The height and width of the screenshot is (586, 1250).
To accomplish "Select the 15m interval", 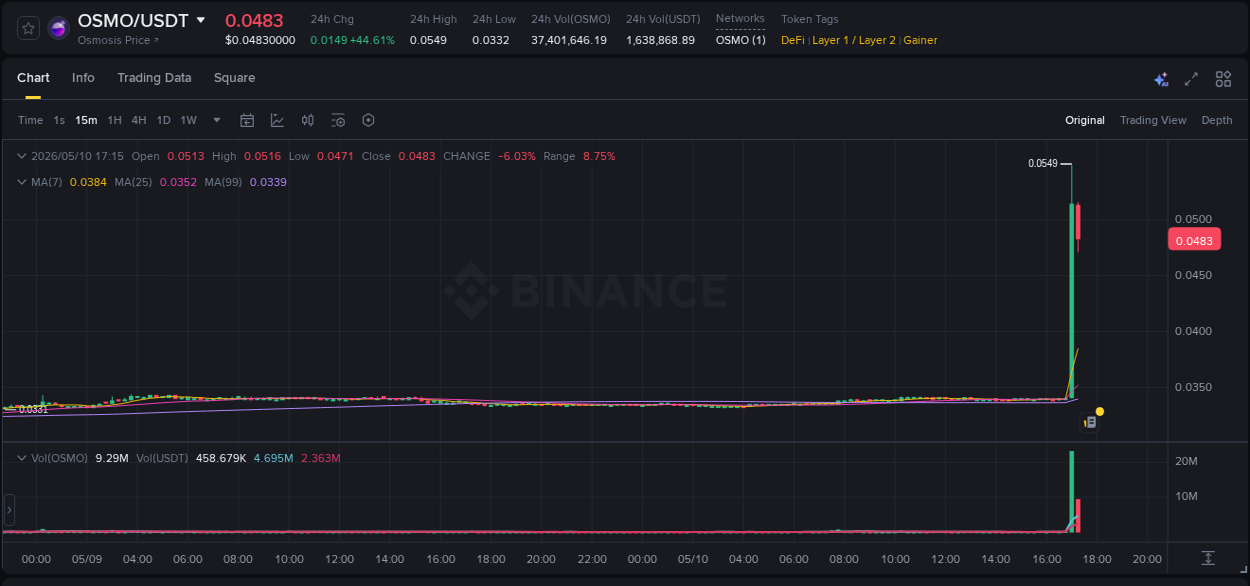I will pyautogui.click(x=86, y=120).
